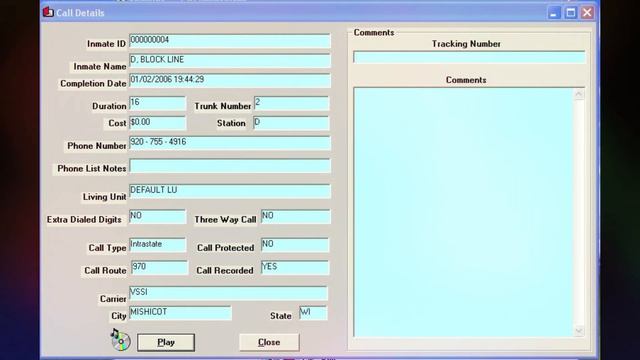This screenshot has height=360, width=640.
Task: Click the Comments scrollbar down arrow
Action: click(x=579, y=331)
